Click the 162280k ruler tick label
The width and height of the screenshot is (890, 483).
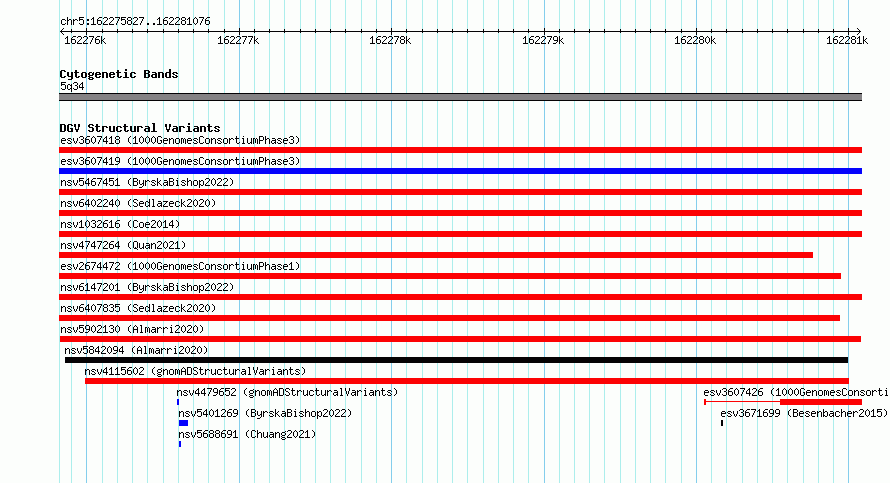pyautogui.click(x=695, y=40)
